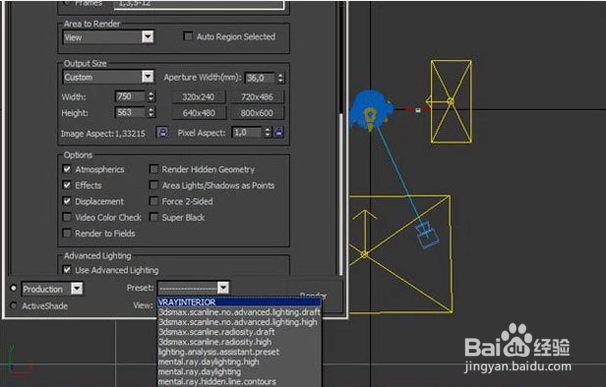Set output size to 320x240
The image size is (606, 387).
pos(198,97)
